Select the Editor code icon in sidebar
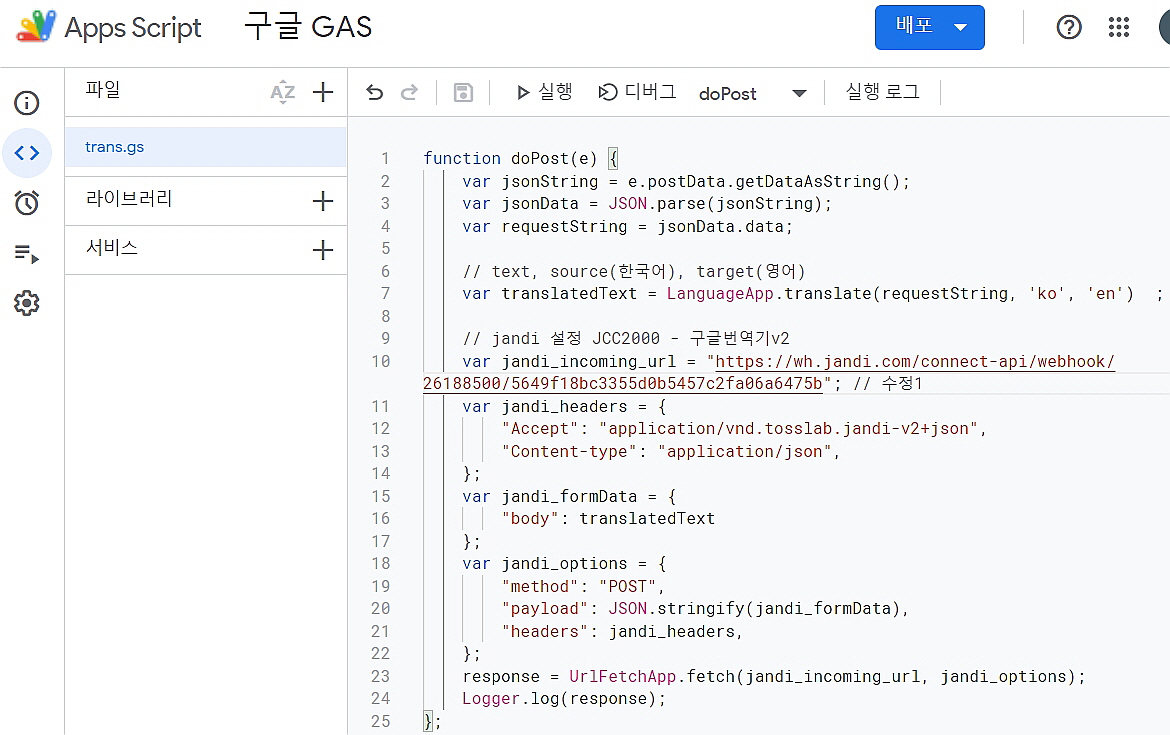Screen dimensions: 1170x735 point(27,153)
